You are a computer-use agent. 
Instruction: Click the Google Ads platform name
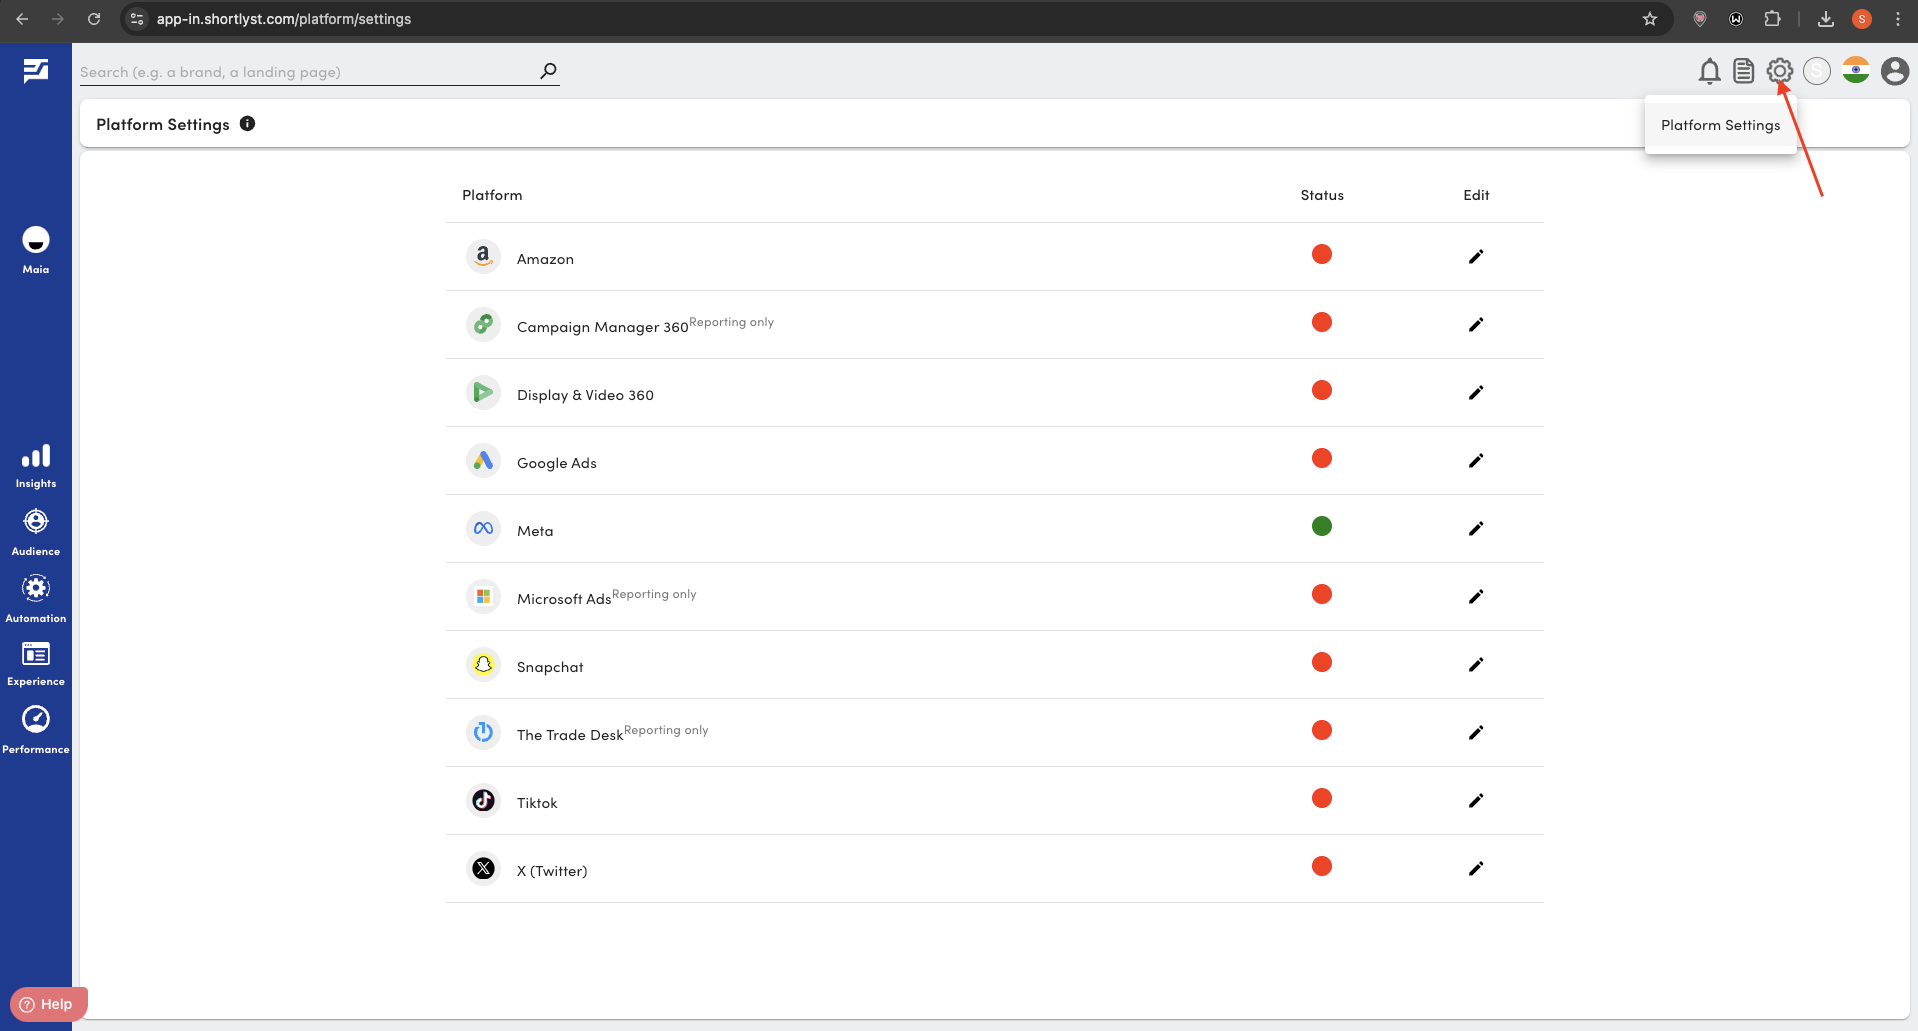(556, 463)
